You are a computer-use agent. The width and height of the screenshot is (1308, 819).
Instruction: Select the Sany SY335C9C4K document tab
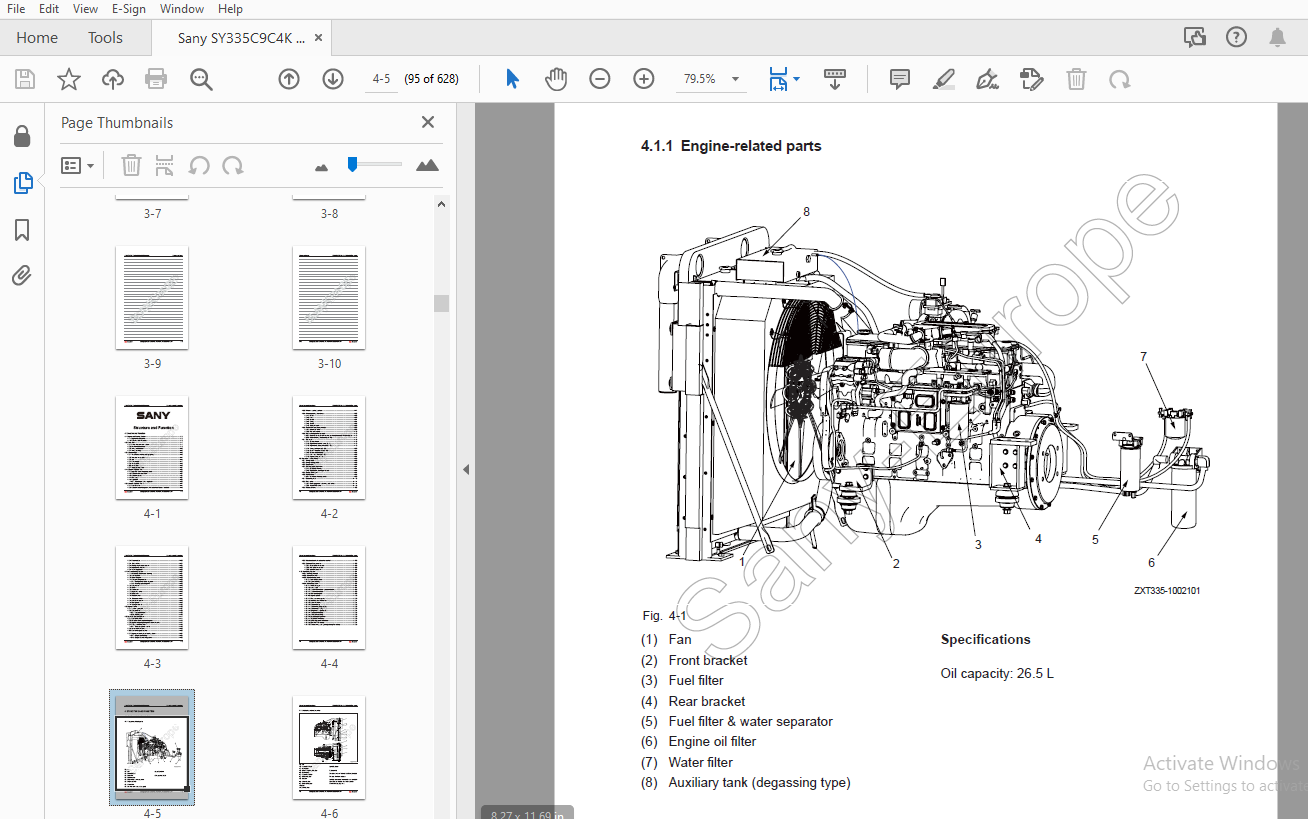241,38
